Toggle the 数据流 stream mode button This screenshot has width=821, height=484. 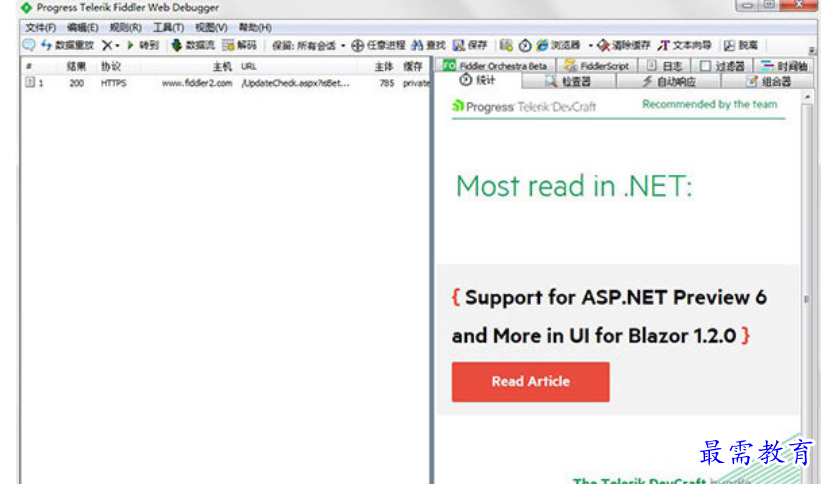coord(193,46)
